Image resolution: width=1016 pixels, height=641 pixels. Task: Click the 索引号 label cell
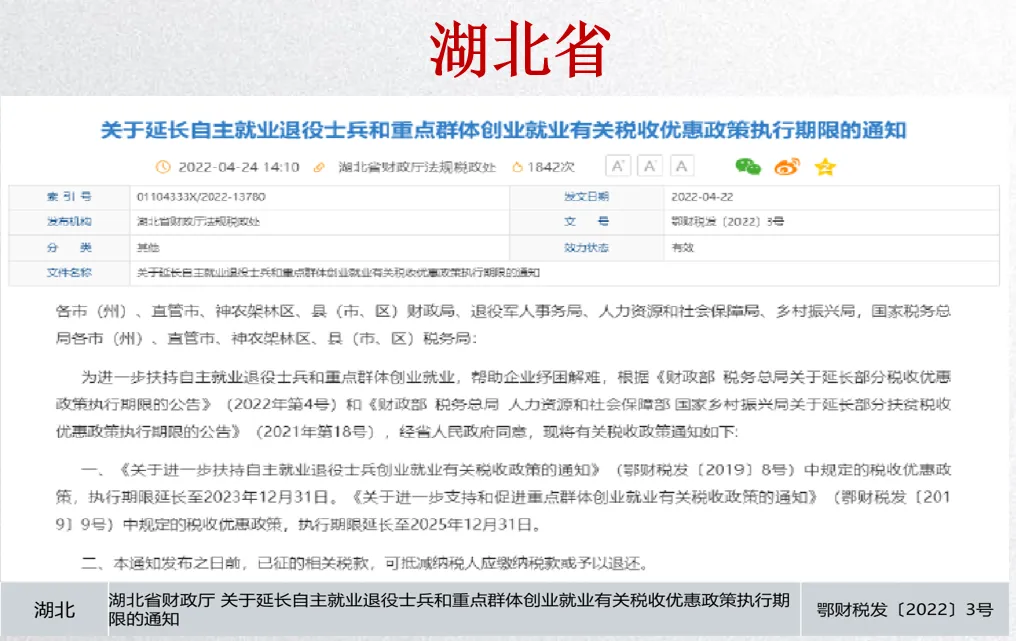(69, 196)
